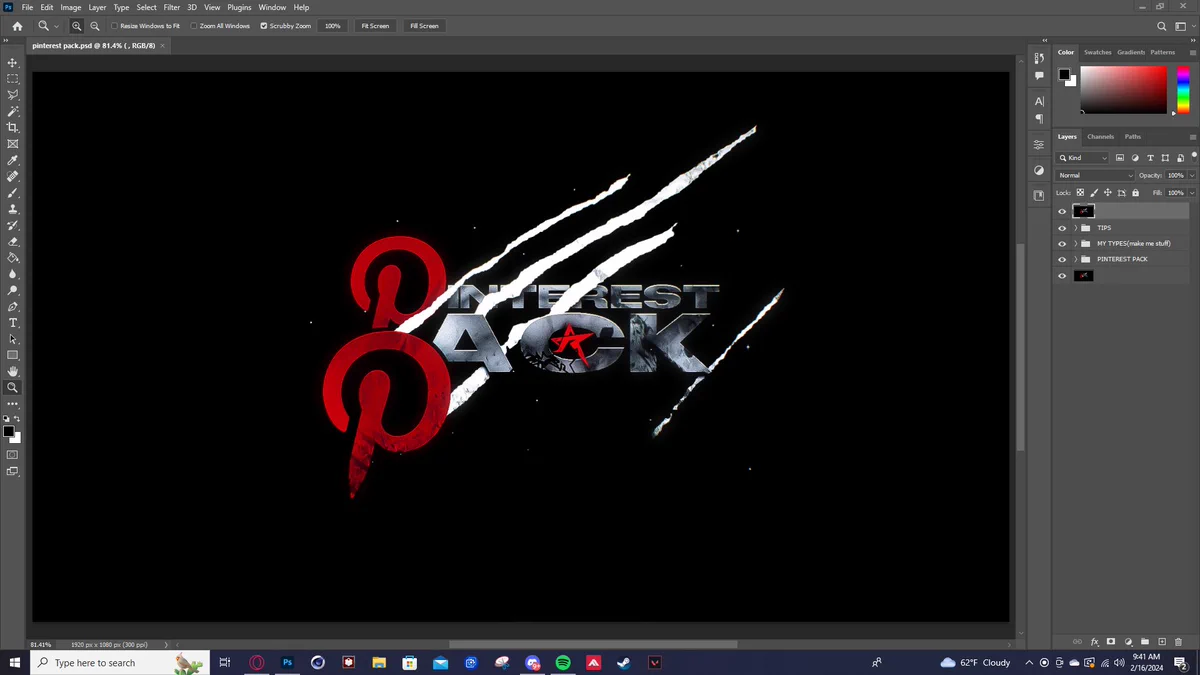Enable Resize Windows to Fit checkbox
The width and height of the screenshot is (1200, 675).
[x=114, y=26]
